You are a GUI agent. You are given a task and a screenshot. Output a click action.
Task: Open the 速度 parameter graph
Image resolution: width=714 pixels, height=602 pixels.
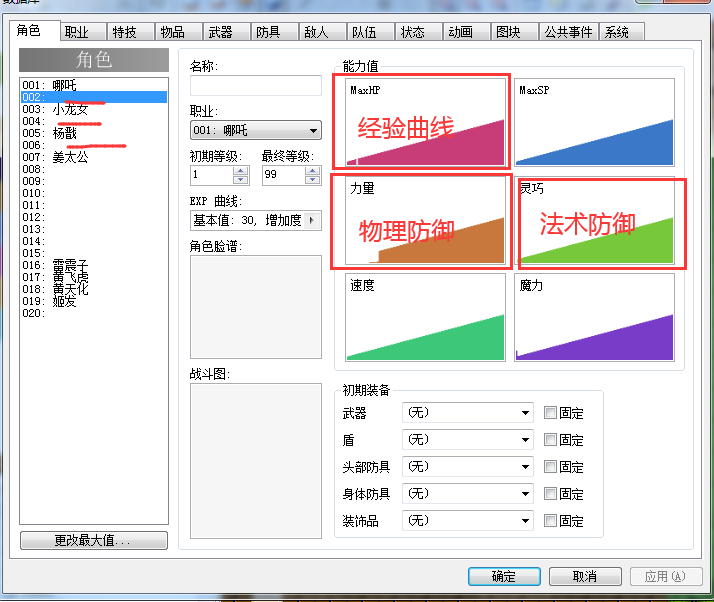(425, 317)
